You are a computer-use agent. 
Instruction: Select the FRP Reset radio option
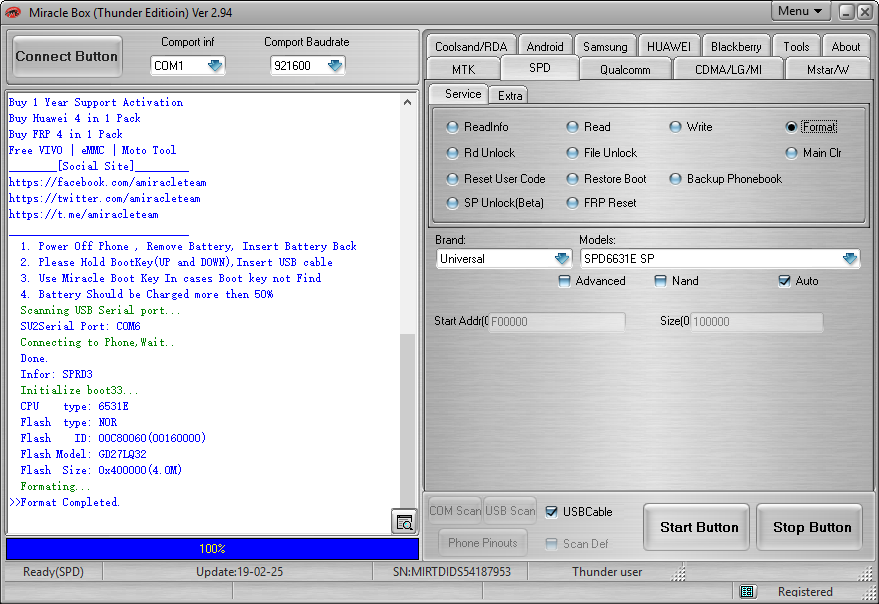[x=572, y=203]
